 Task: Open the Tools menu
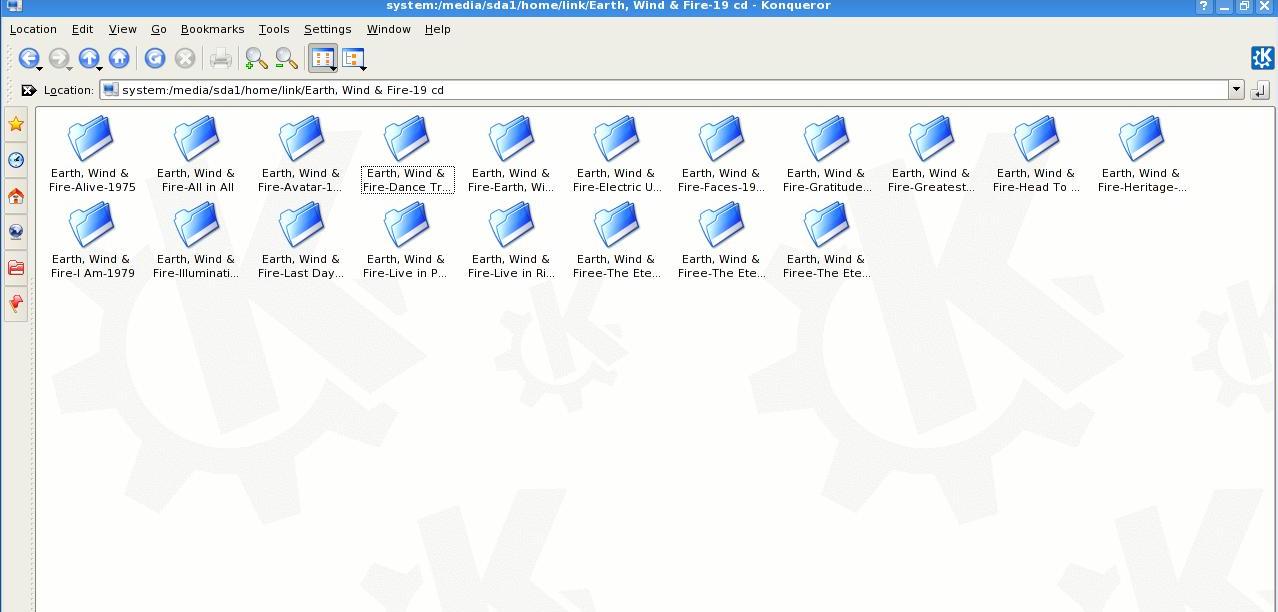click(x=274, y=29)
